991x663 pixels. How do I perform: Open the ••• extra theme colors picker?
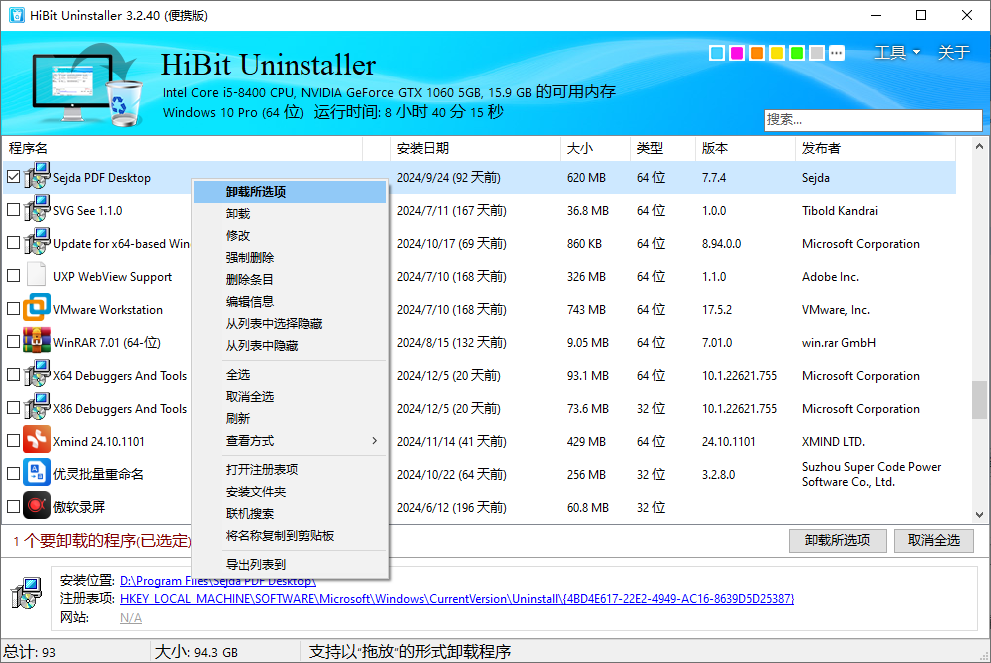tap(836, 52)
